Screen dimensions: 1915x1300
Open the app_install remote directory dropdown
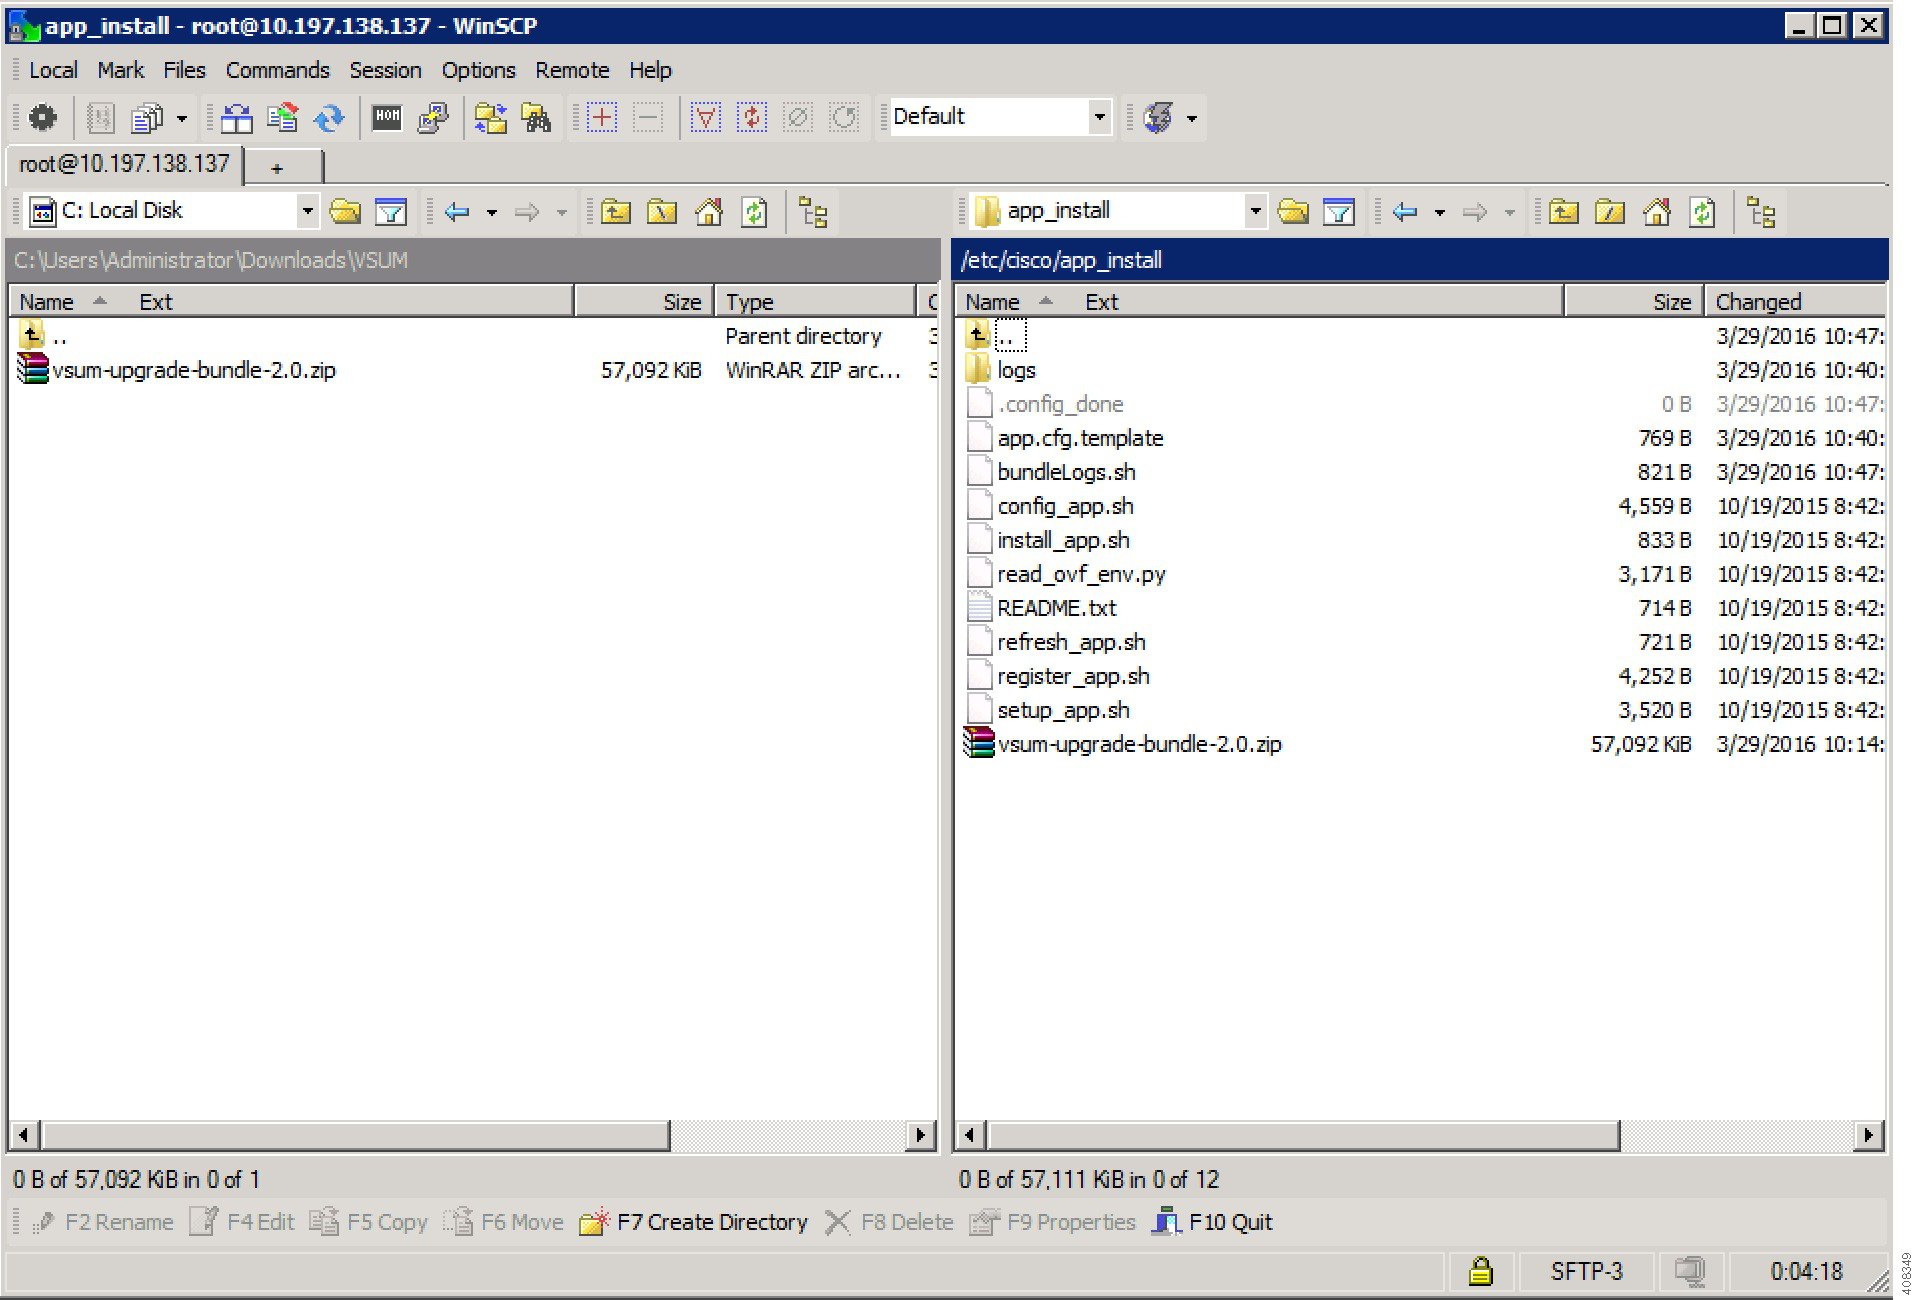coord(1255,211)
